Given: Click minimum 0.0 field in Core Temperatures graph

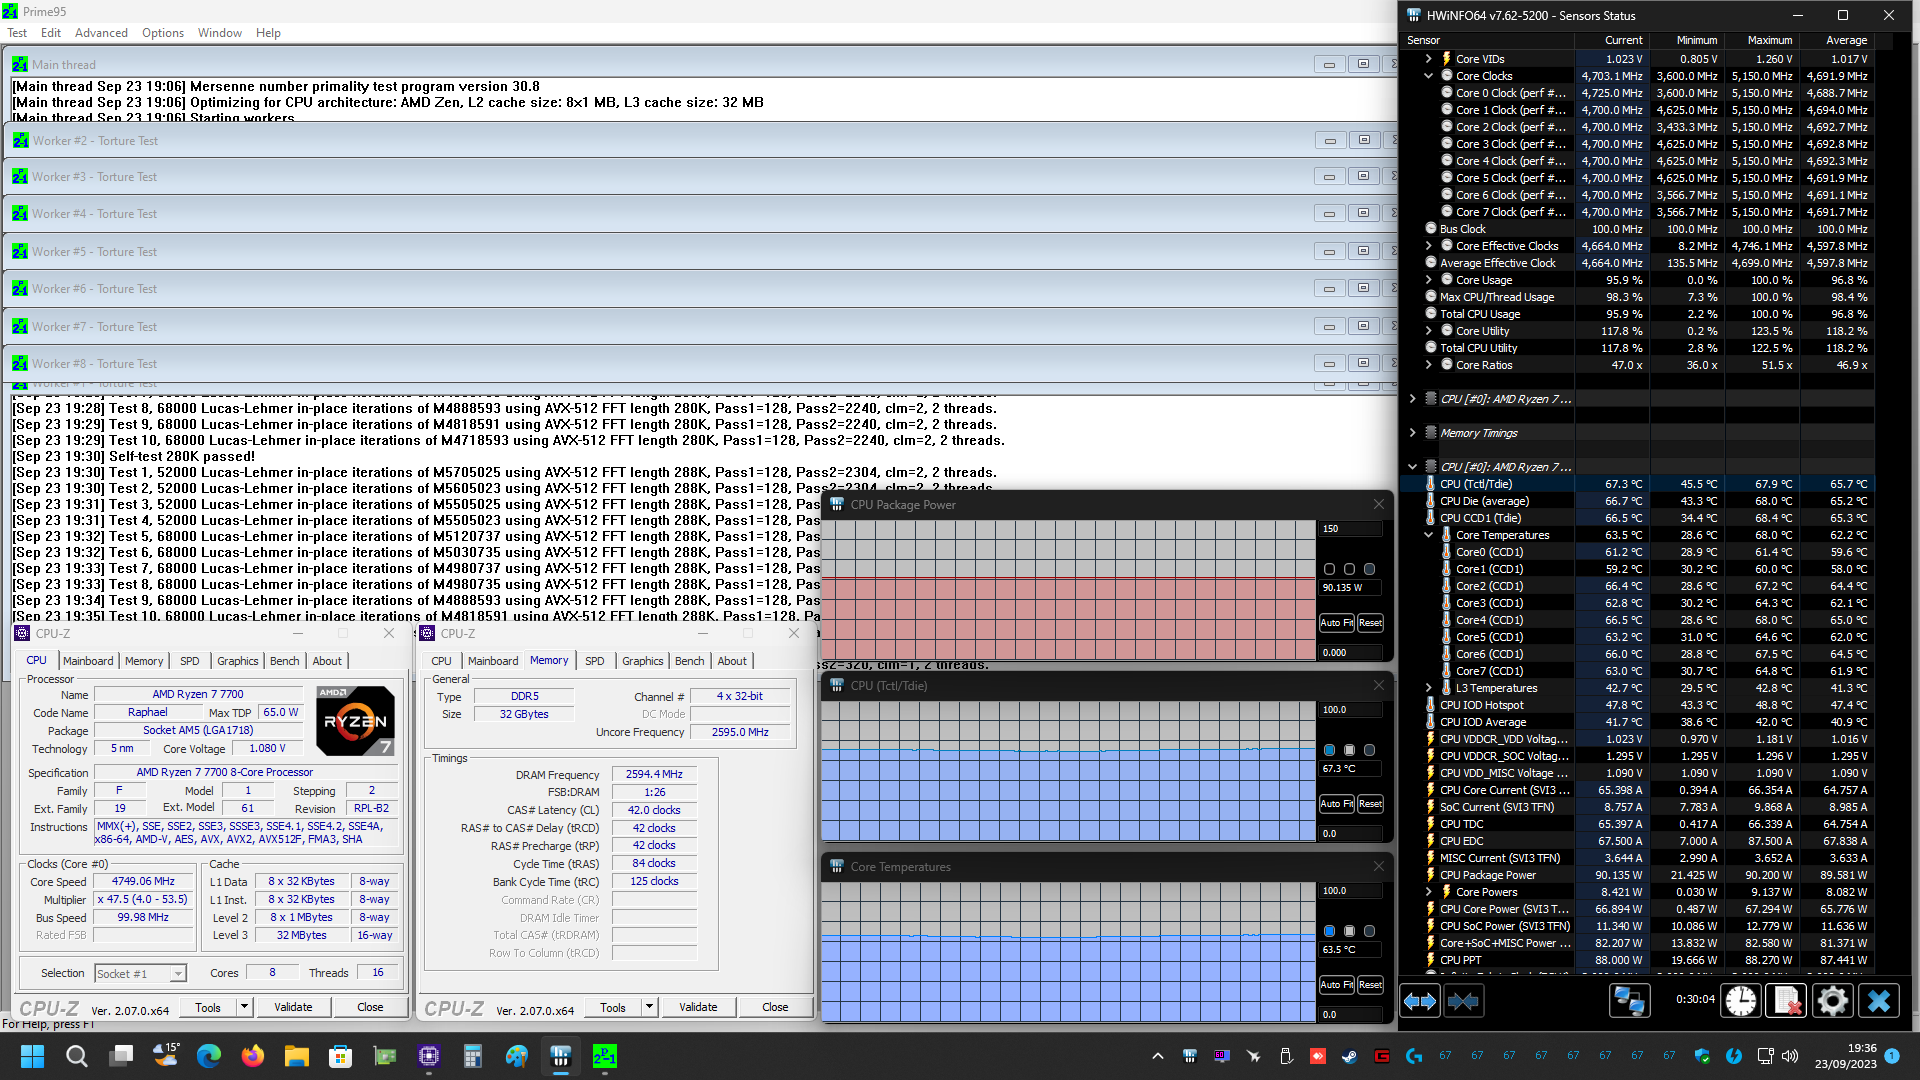Looking at the screenshot, I should tap(1350, 1014).
